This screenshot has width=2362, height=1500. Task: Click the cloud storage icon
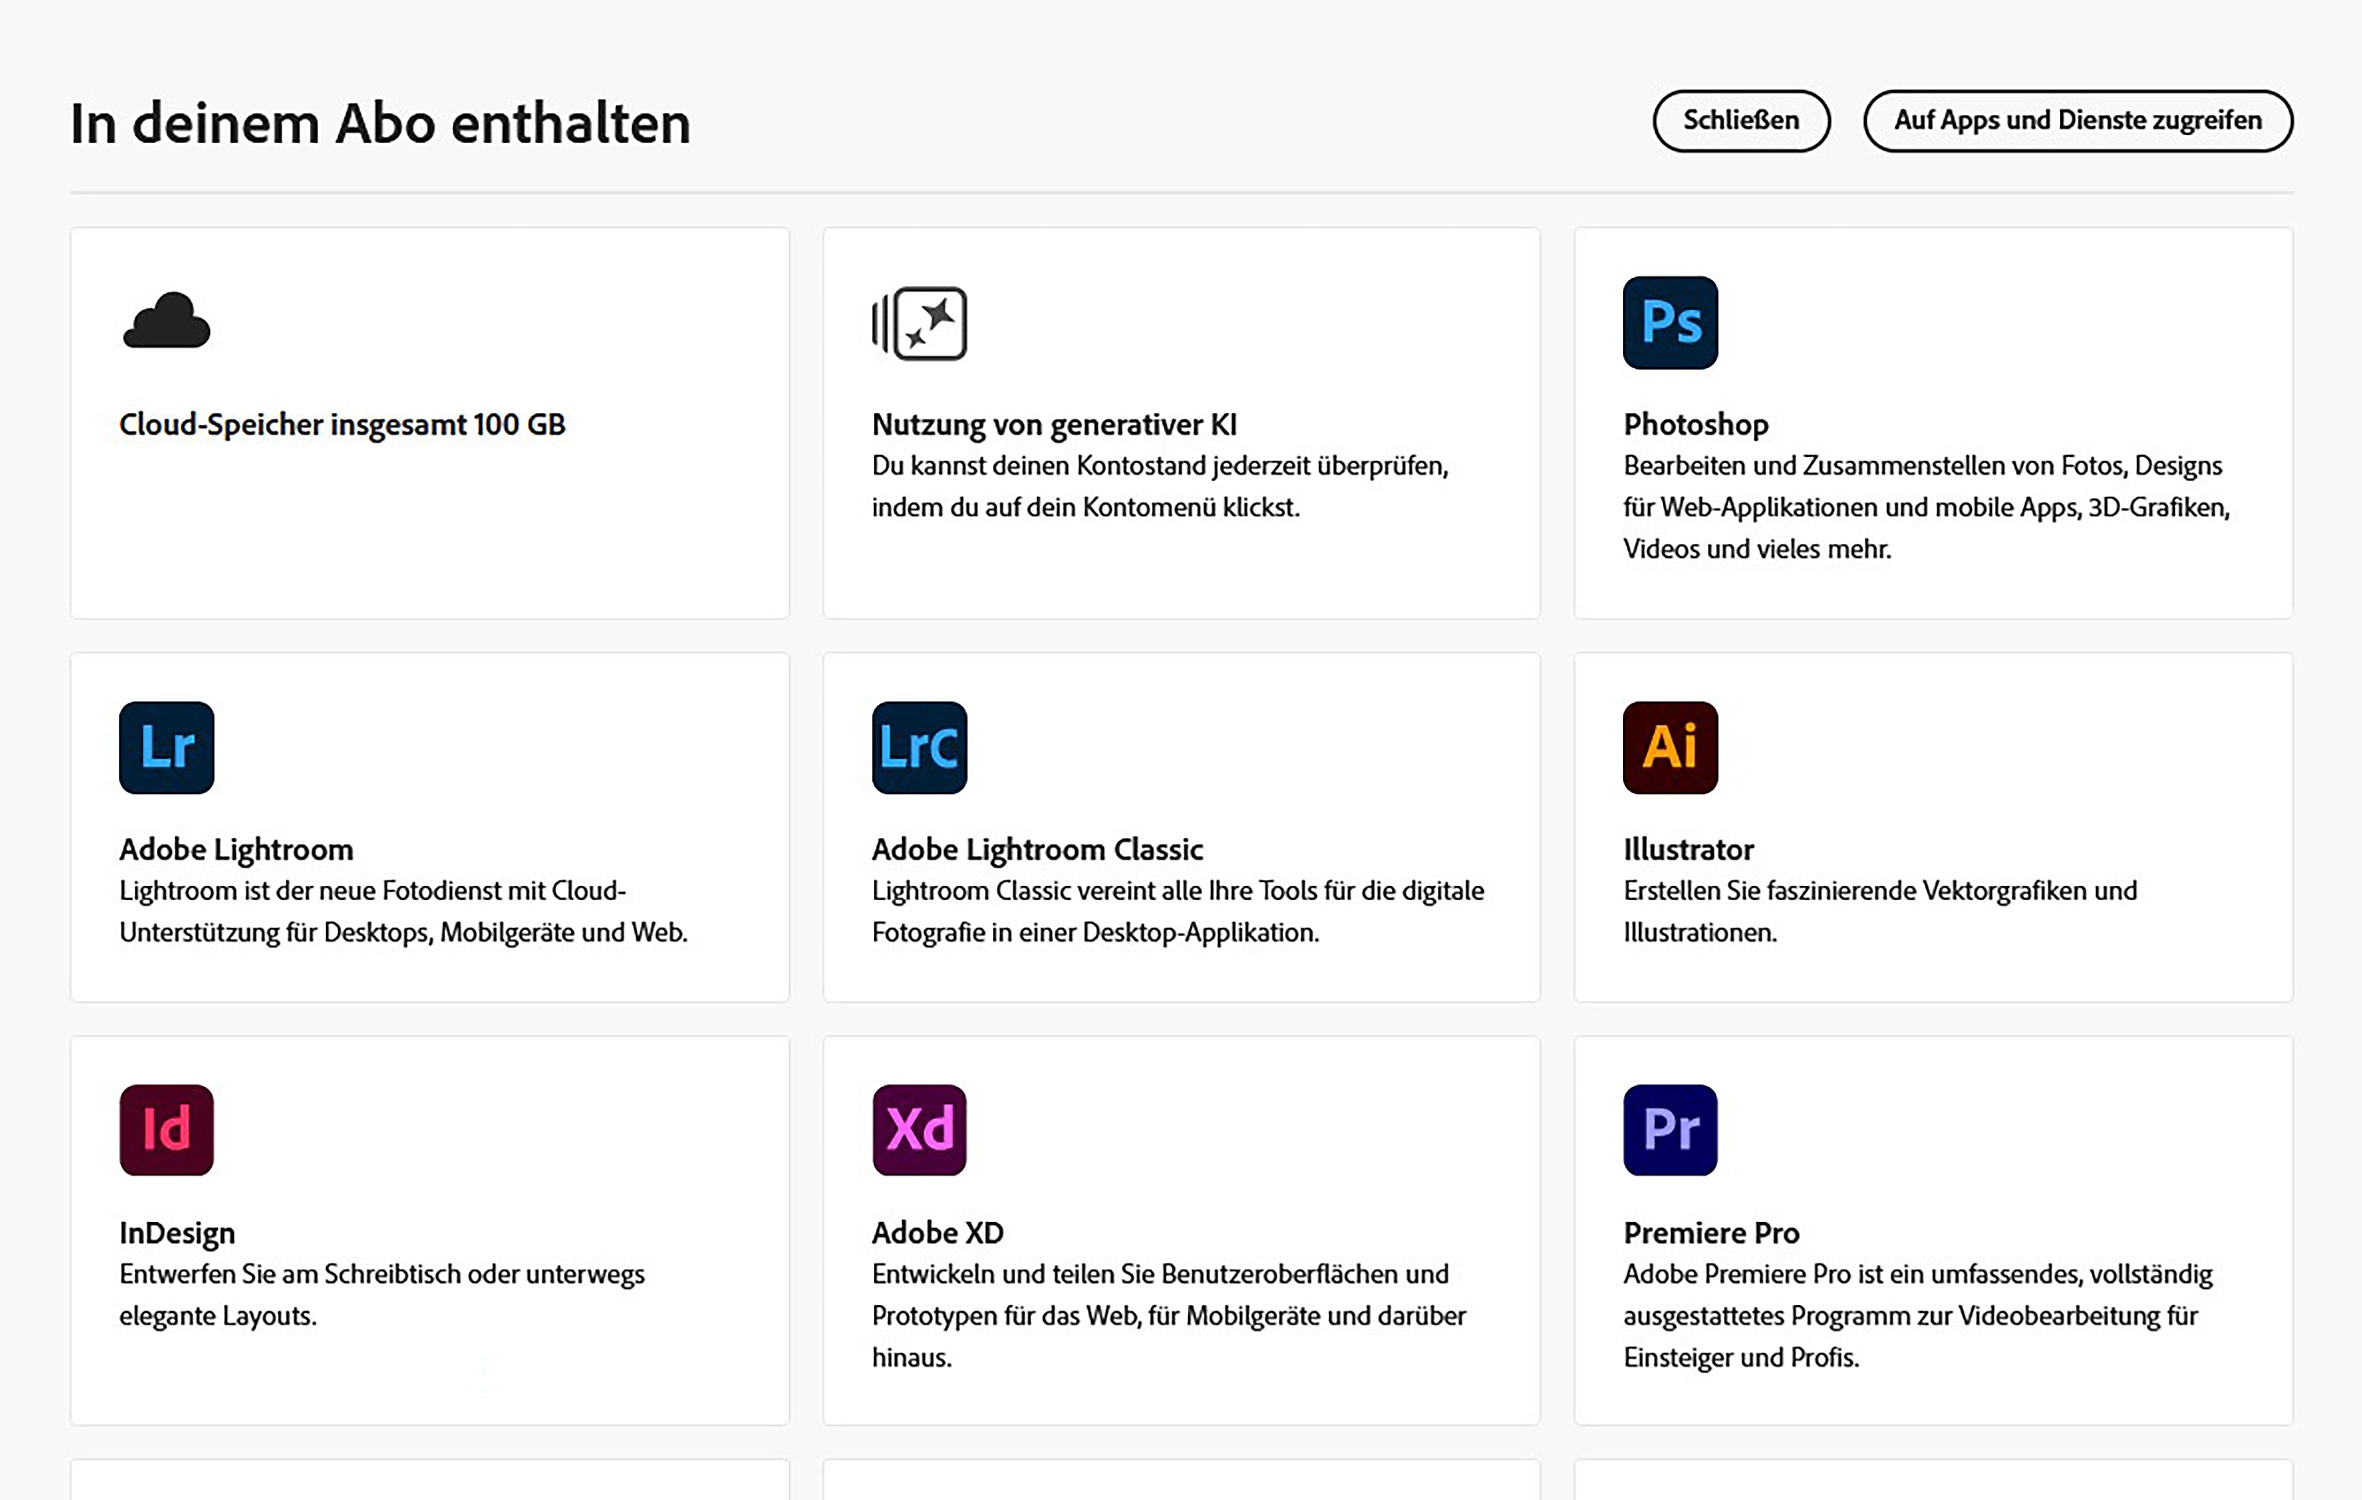166,321
